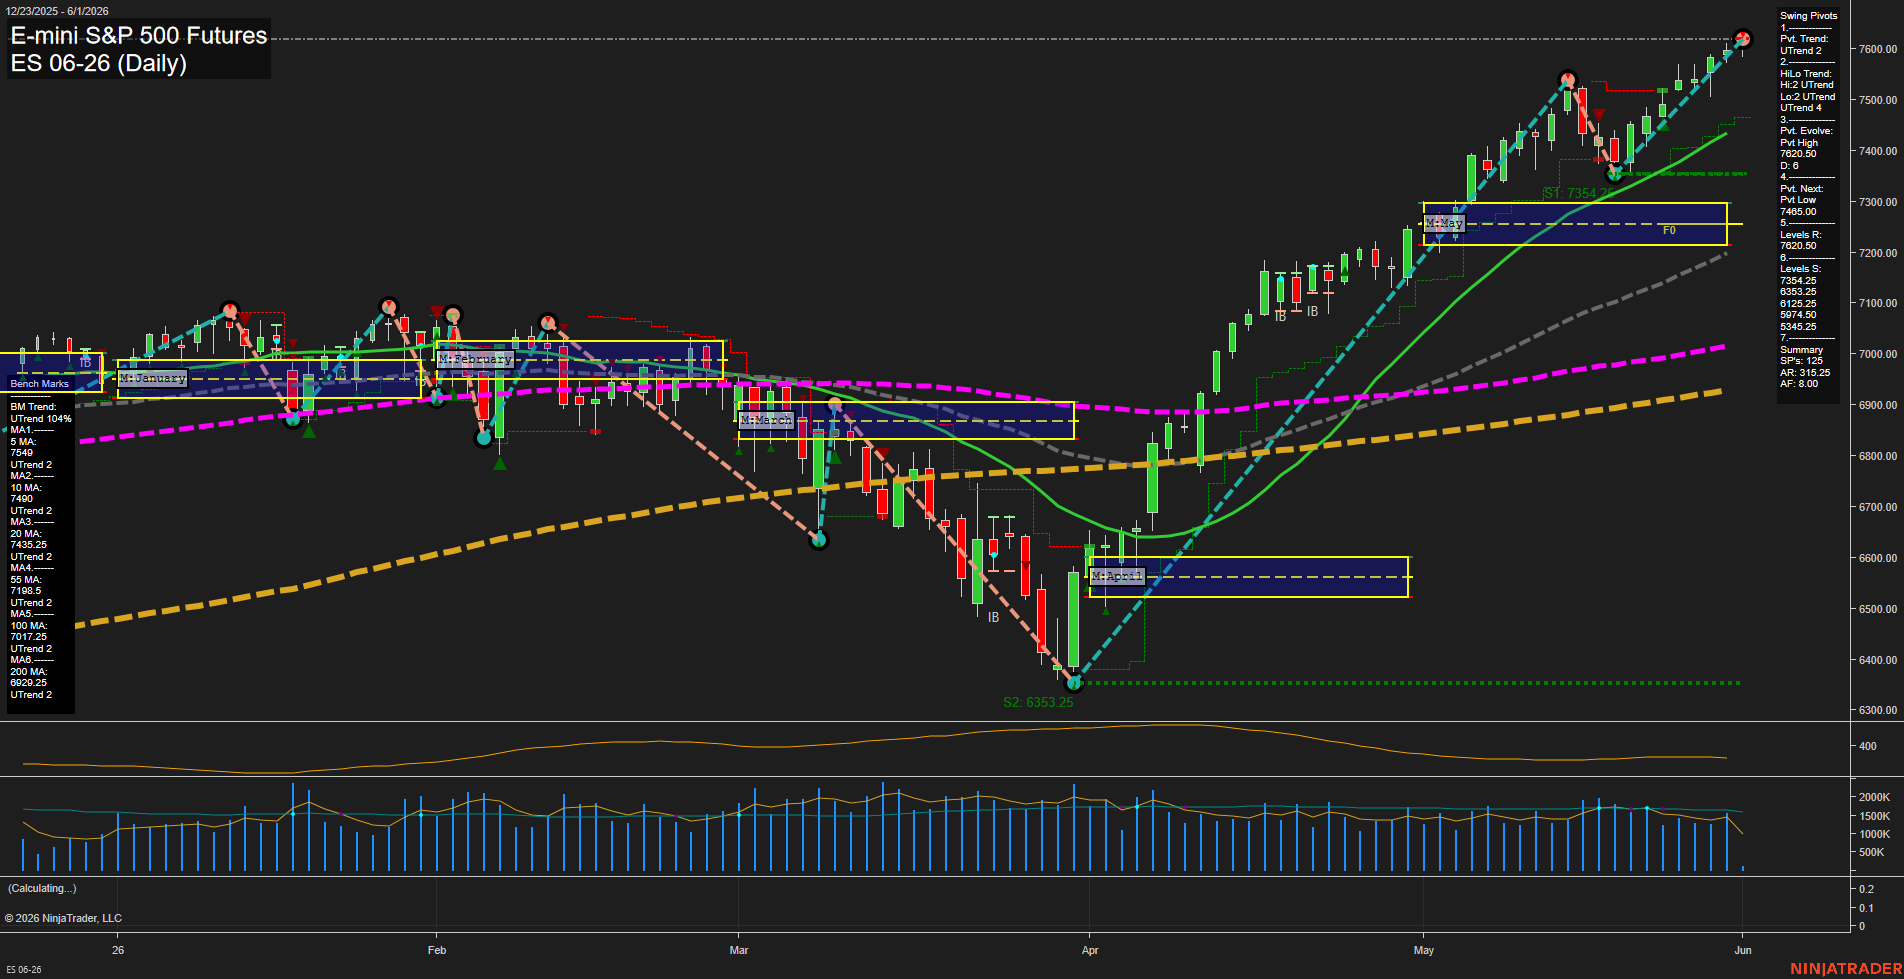Click the Pvt Low 7465.00 value
Viewport: 1904px width, 979px height.
tap(1799, 206)
